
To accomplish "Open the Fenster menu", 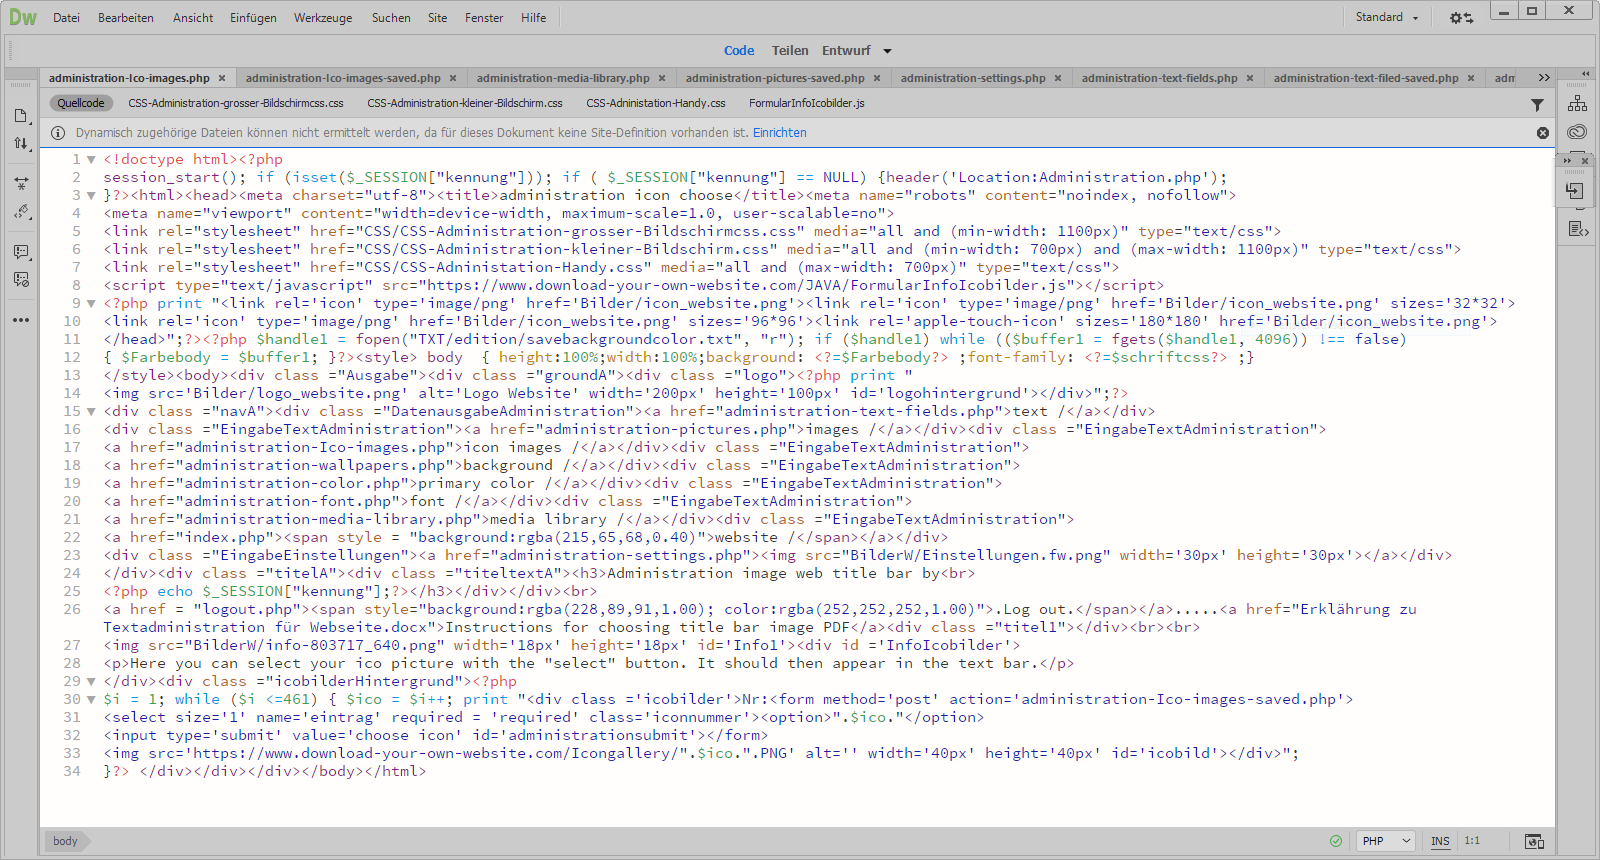I will click(x=484, y=18).
